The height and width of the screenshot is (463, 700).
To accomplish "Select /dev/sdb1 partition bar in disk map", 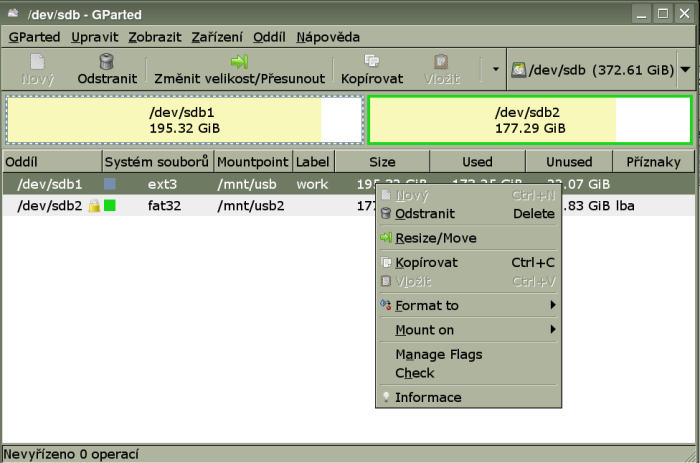I will (x=183, y=120).
